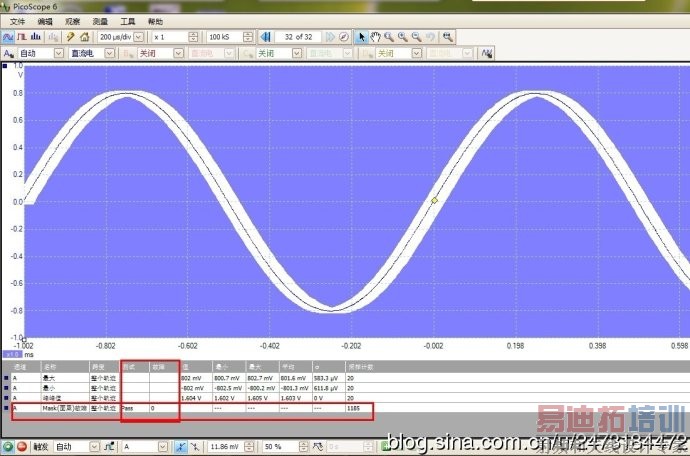Open the 文件 menu
The height and width of the screenshot is (456, 690).
[x=18, y=22]
